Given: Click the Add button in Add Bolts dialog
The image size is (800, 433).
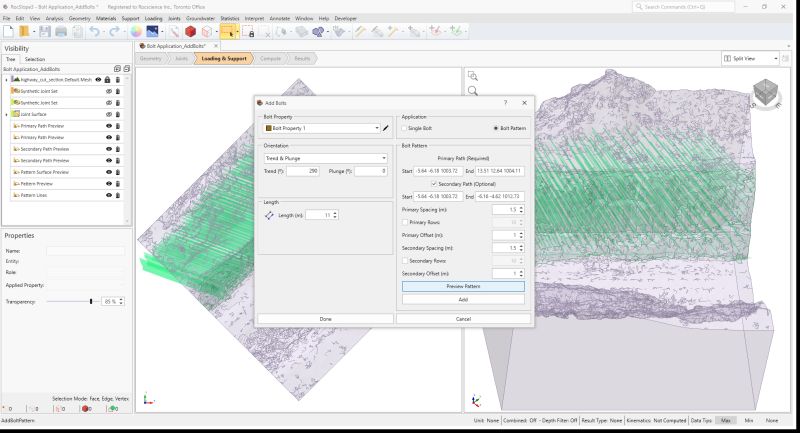Looking at the screenshot, I should point(463,299).
